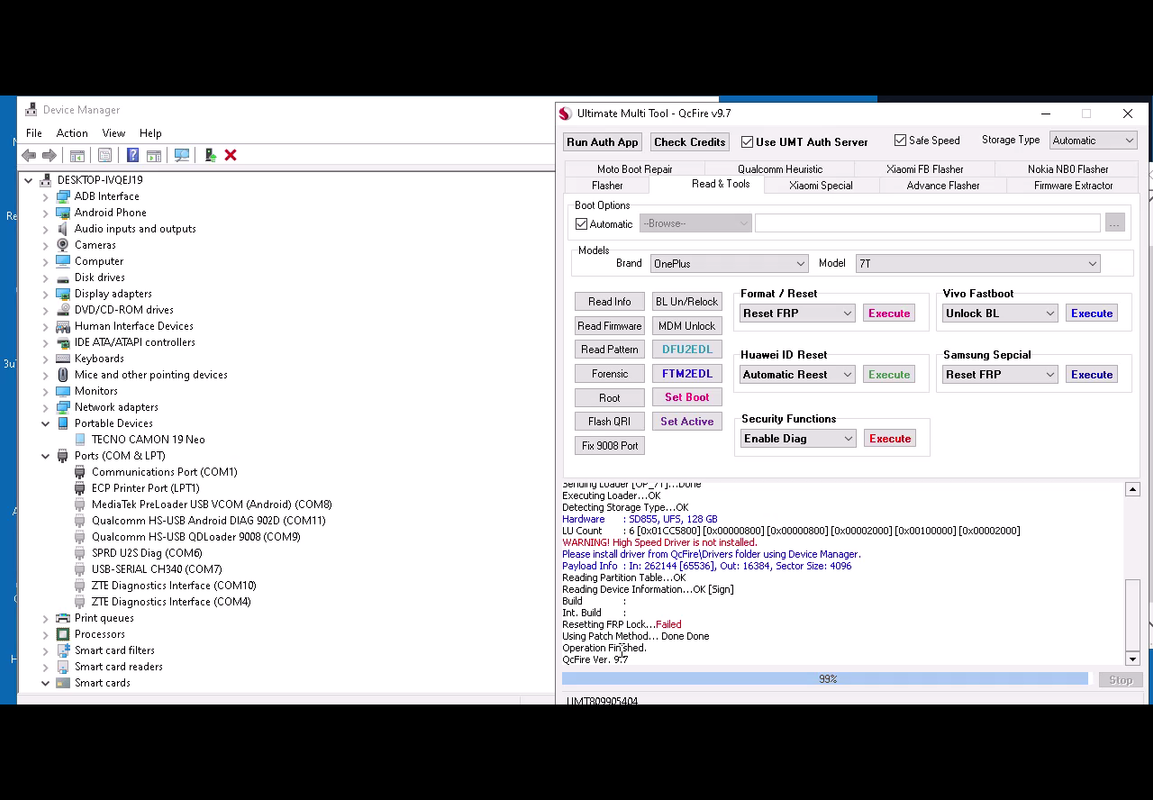Image resolution: width=1153 pixels, height=800 pixels.
Task: Click the Check Credits button
Action: [690, 142]
